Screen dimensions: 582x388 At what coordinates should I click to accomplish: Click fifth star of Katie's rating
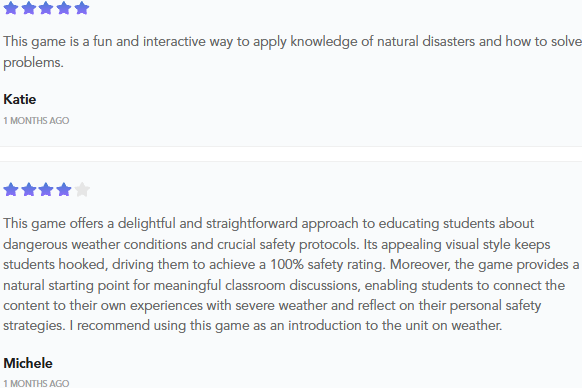coord(82,8)
